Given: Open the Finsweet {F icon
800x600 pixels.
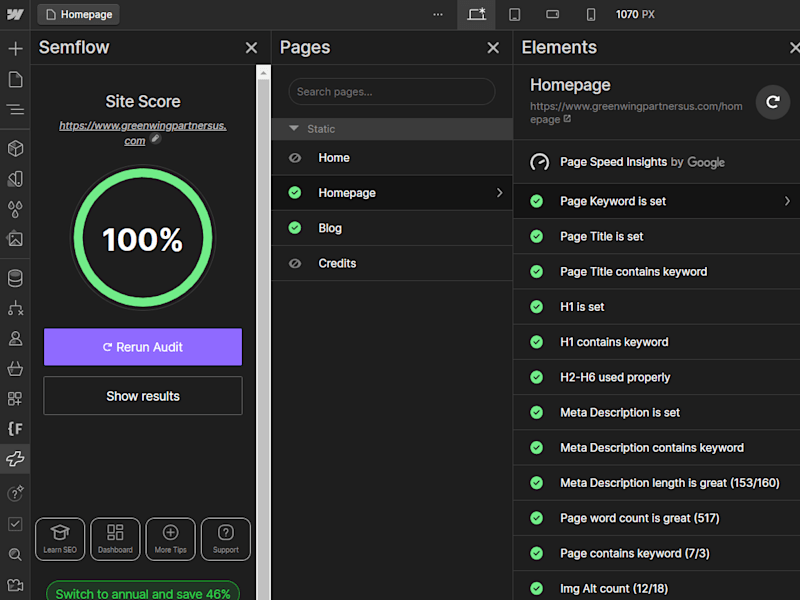Looking at the screenshot, I should click(x=15, y=429).
